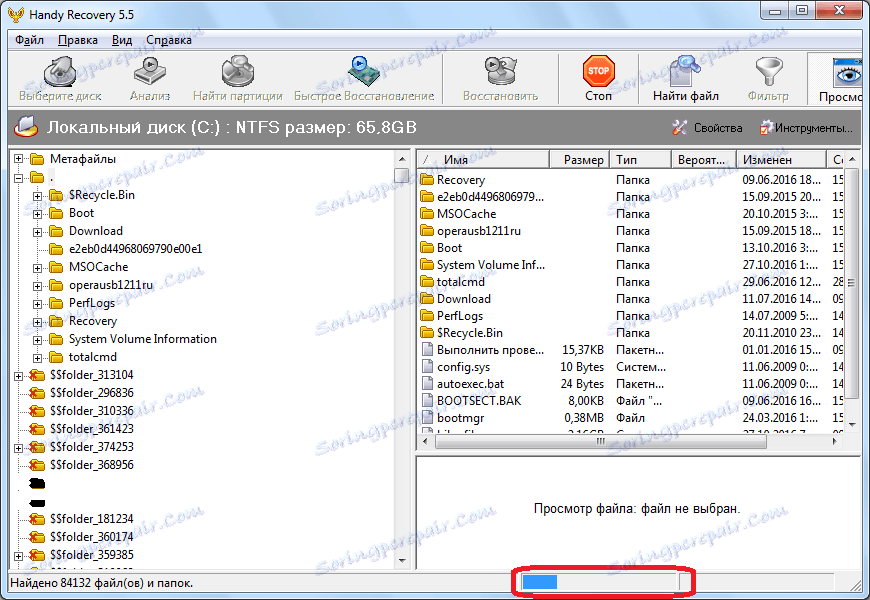Collapse the root '.' folder node

coord(18,178)
